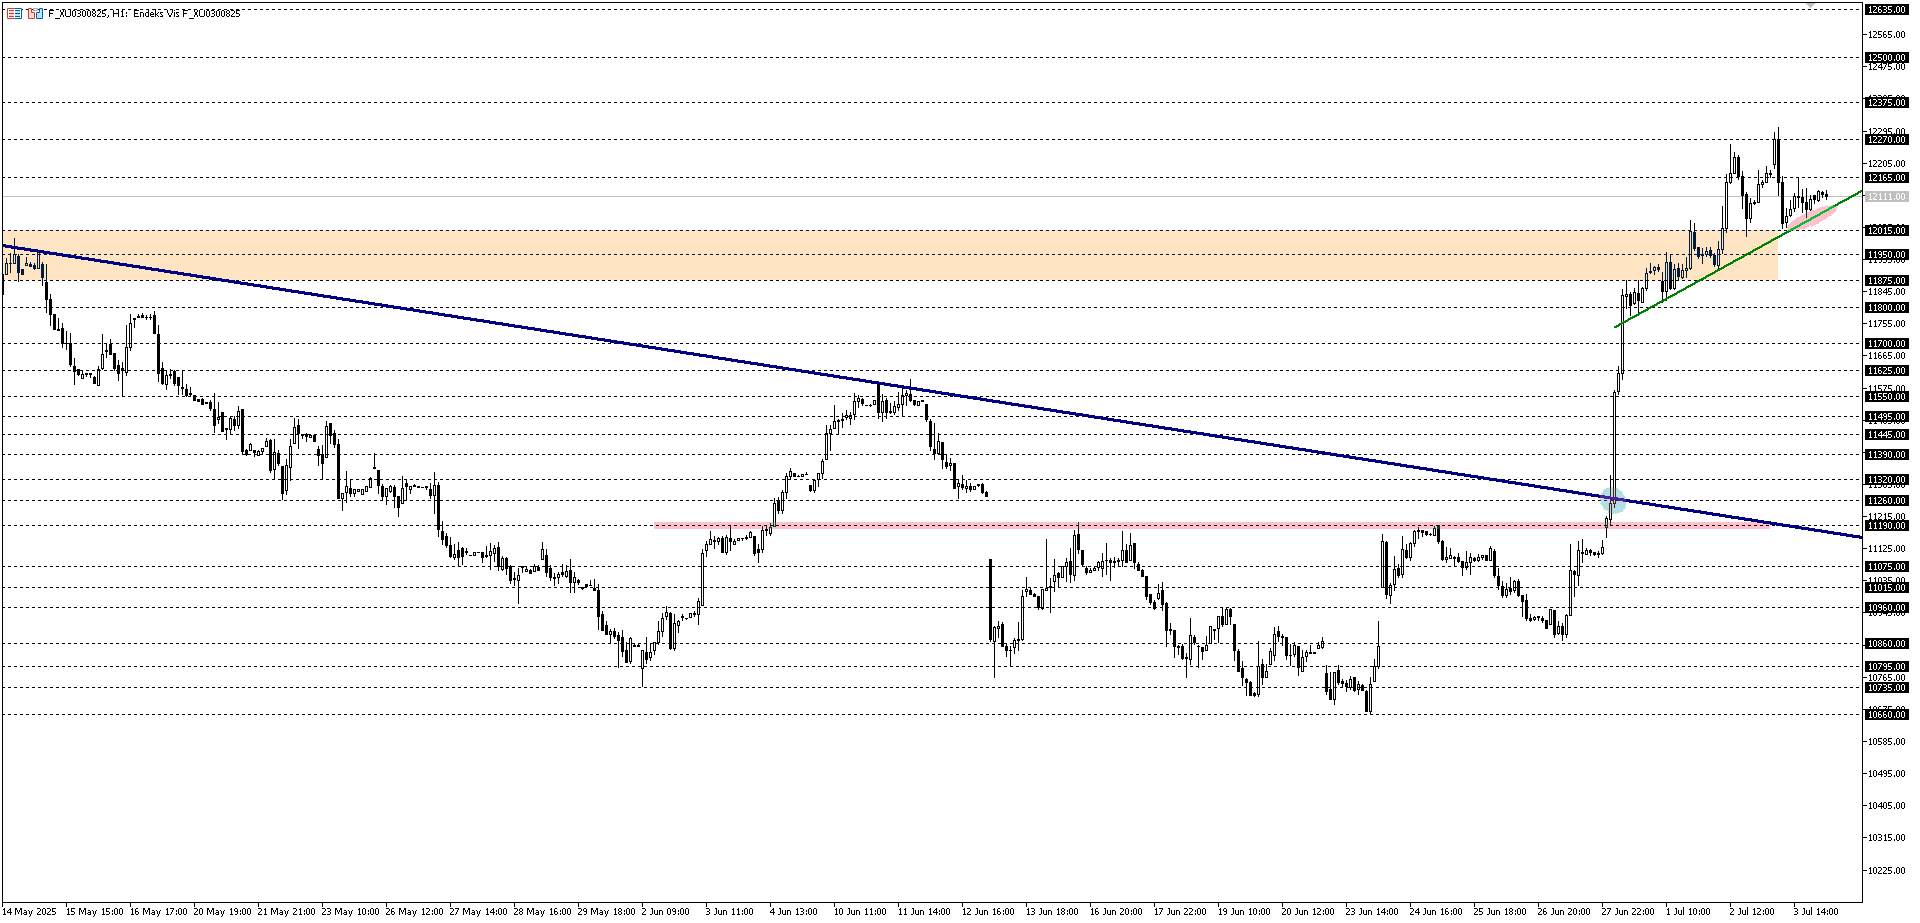Click the 1 Jul 10:00 time axis label
Screen dimensions: 1920x923
tap(1689, 912)
